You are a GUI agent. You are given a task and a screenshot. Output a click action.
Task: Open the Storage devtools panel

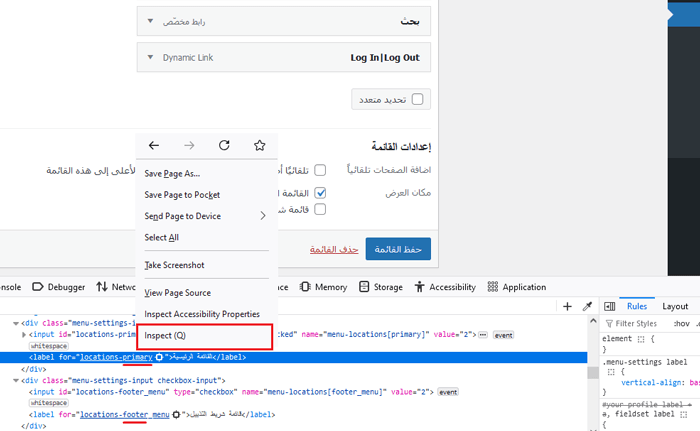point(380,287)
